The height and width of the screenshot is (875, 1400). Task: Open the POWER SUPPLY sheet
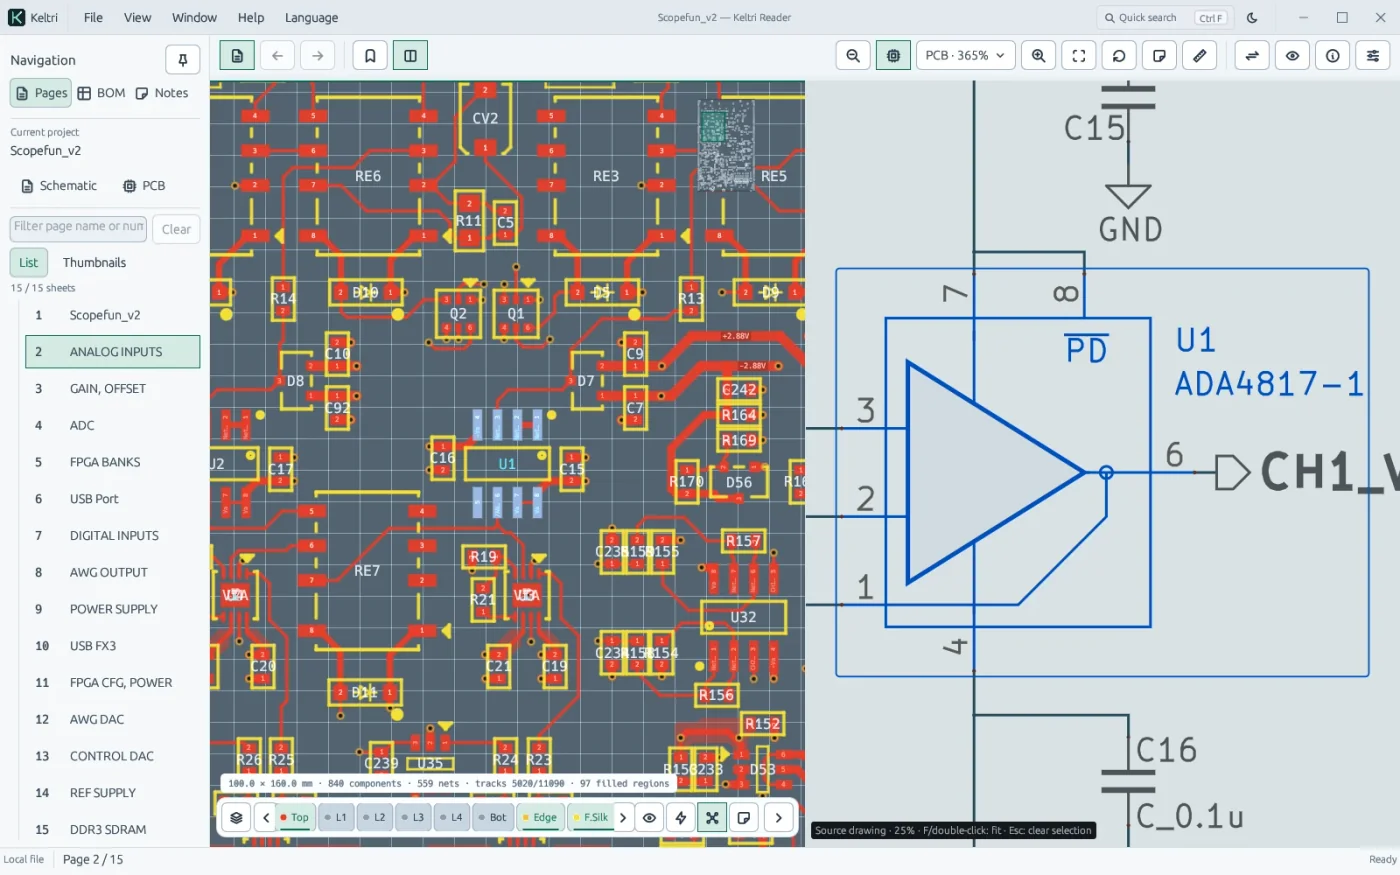112,609
